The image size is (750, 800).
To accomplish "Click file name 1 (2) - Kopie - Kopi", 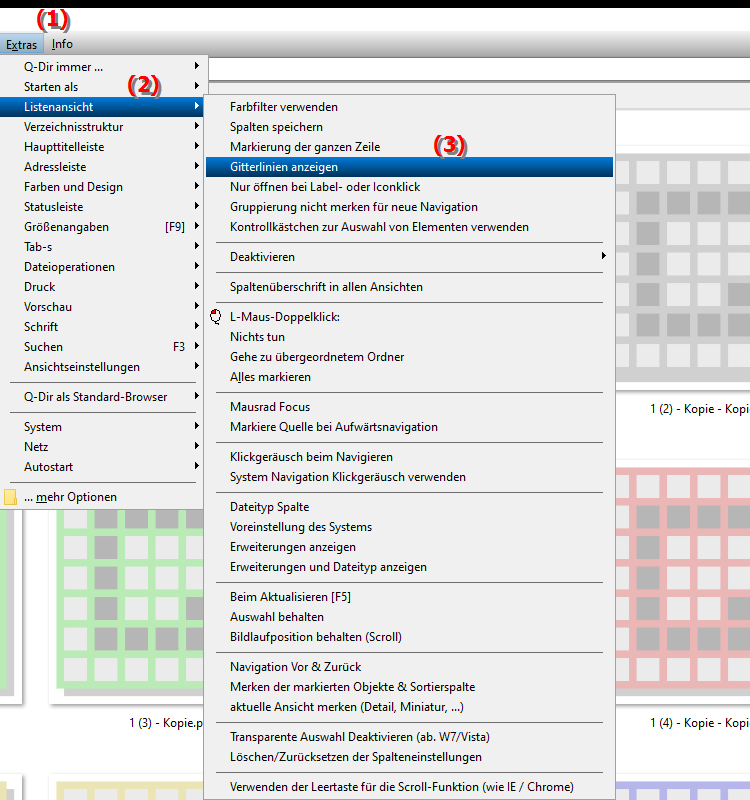I will (x=699, y=409).
